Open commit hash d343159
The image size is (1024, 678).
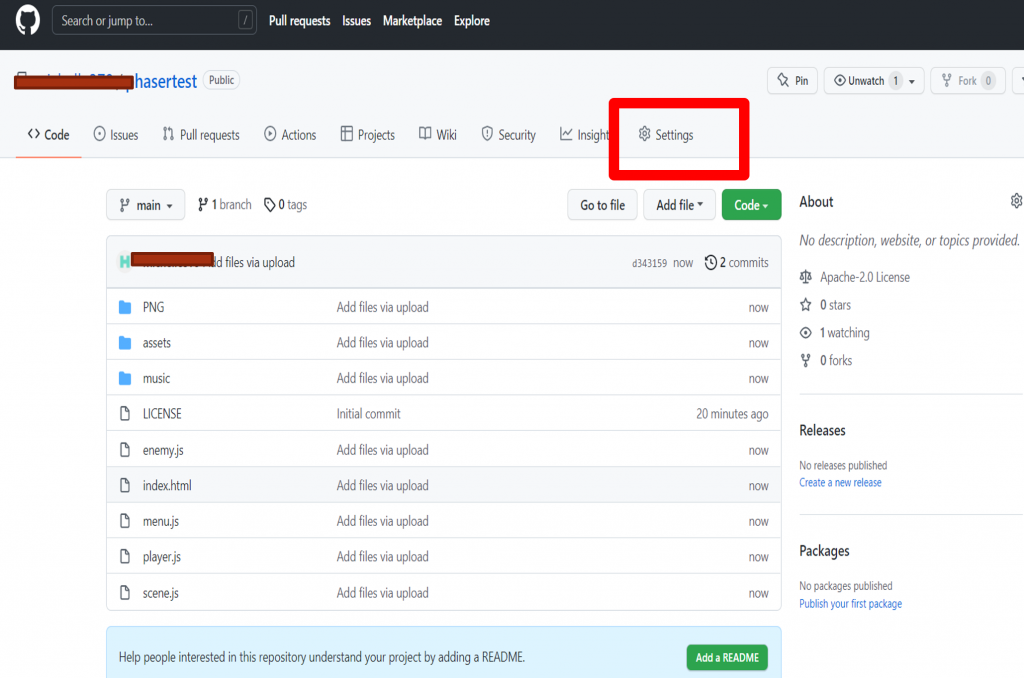point(649,263)
